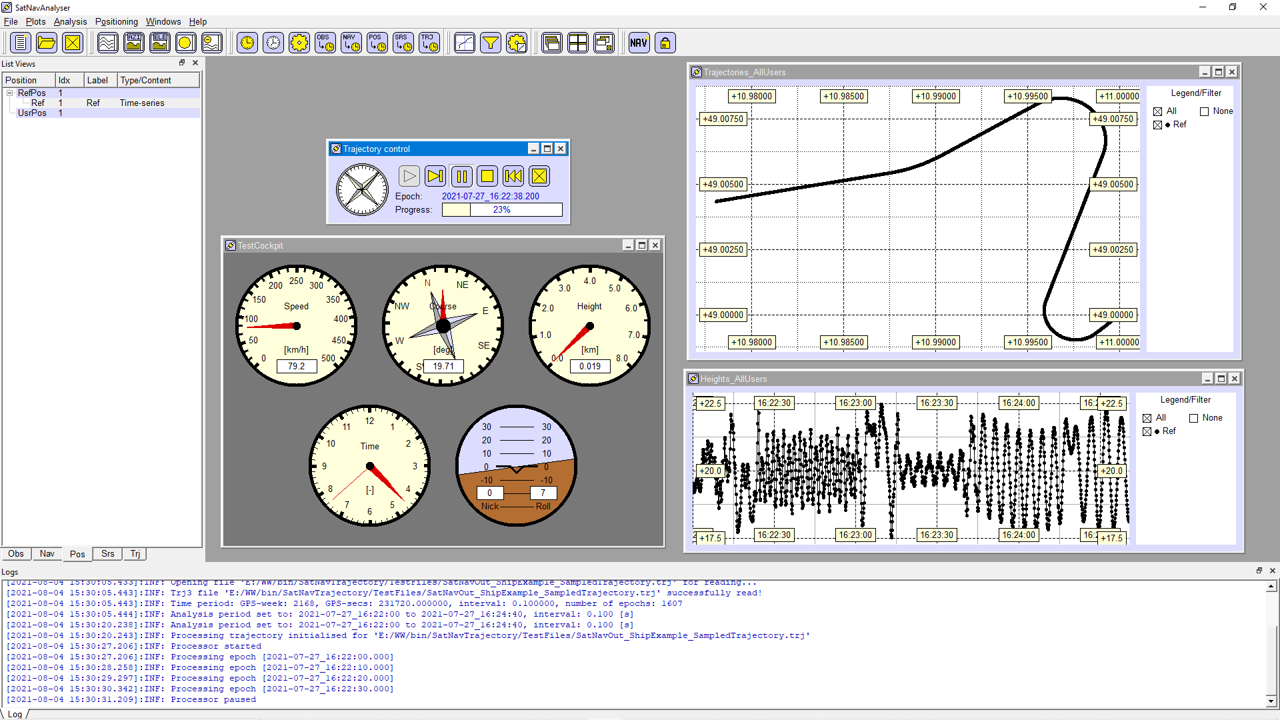Toggle the Ref checkbox in Trajectories legend
Viewport: 1280px width, 720px height.
click(1158, 125)
